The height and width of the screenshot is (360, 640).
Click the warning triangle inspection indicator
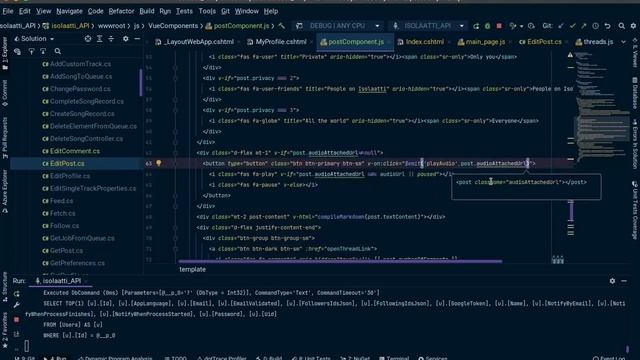pyautogui.click(x=570, y=55)
